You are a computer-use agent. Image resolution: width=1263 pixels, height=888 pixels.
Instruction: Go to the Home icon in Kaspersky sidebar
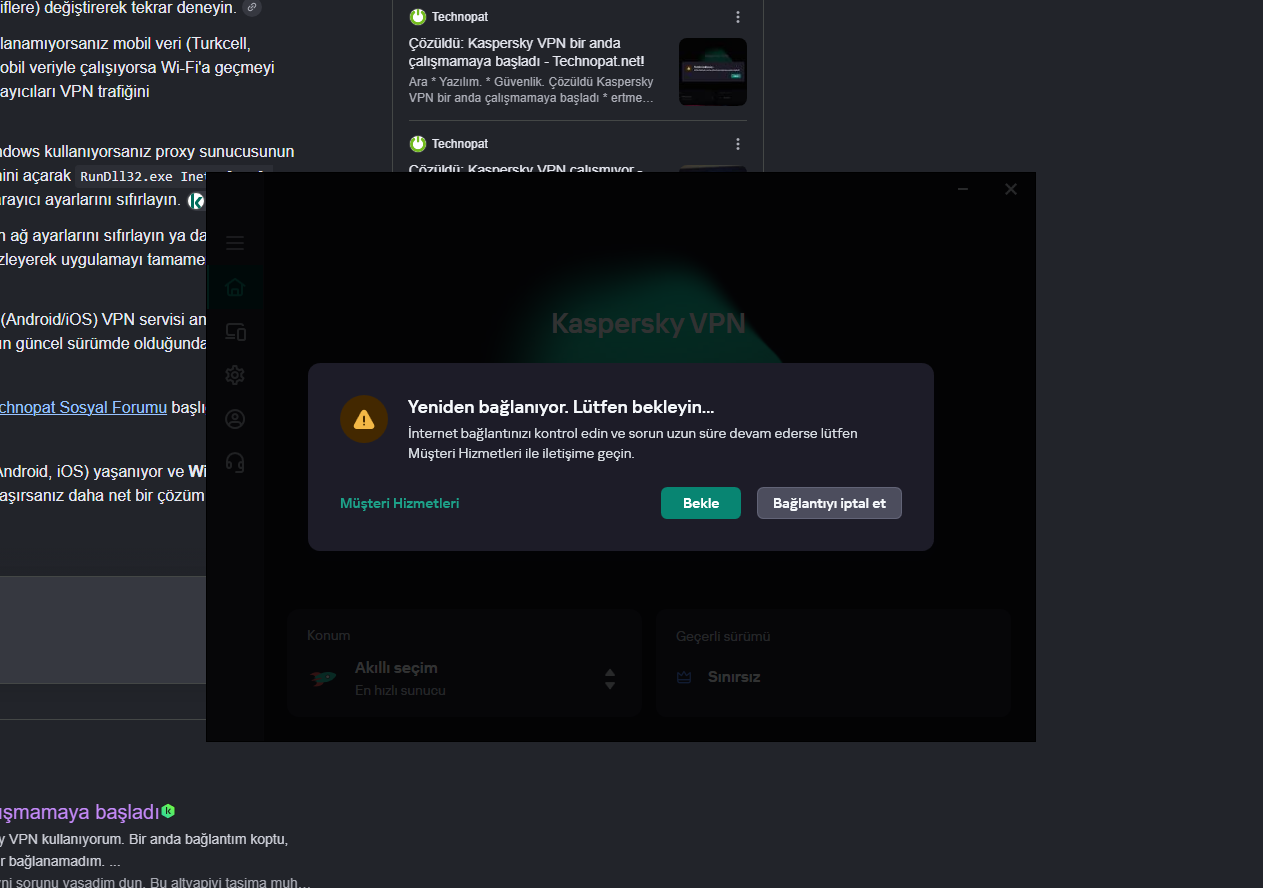click(x=235, y=288)
